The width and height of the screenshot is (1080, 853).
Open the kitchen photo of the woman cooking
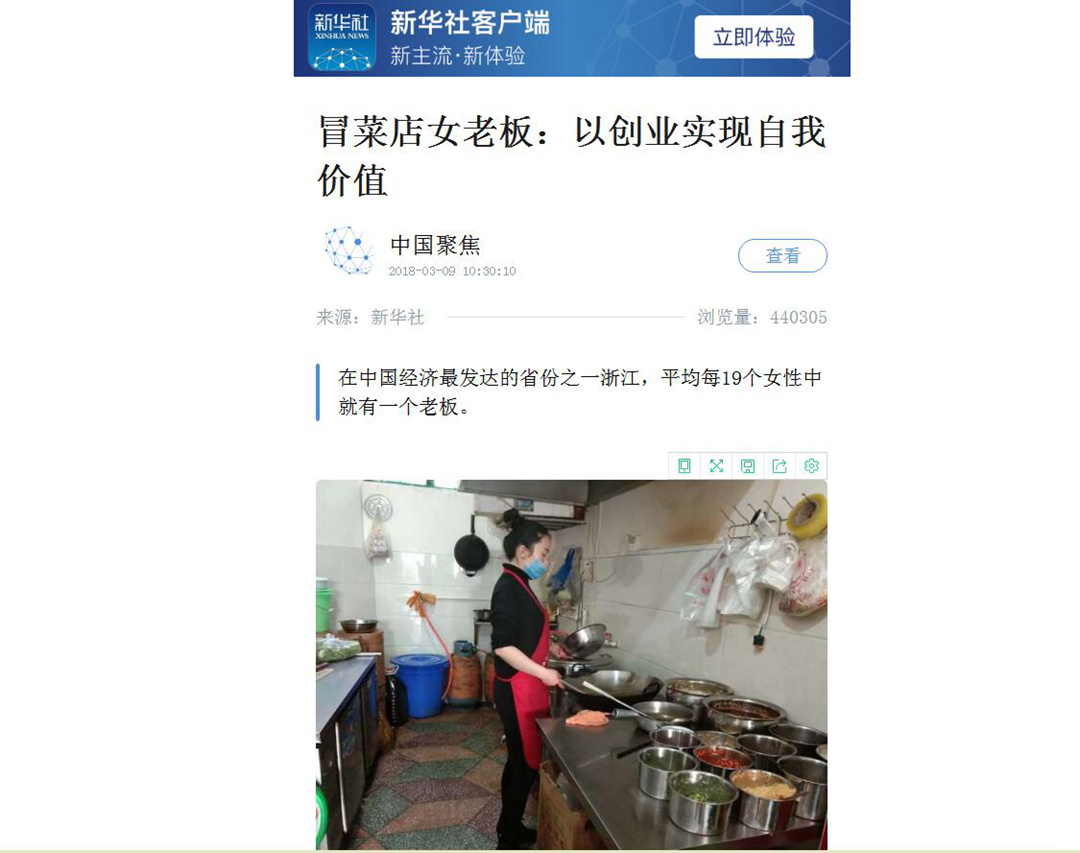572,665
